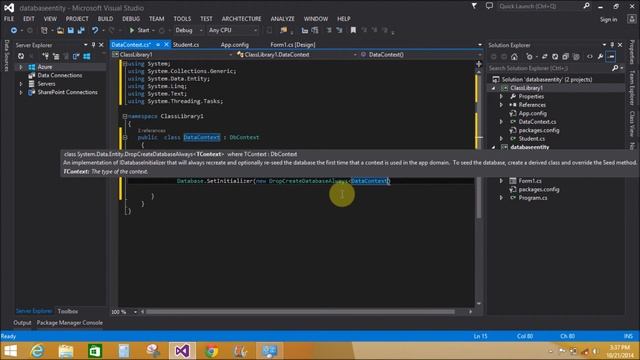Click Sign in link
The width and height of the screenshot is (640, 360).
pos(608,20)
